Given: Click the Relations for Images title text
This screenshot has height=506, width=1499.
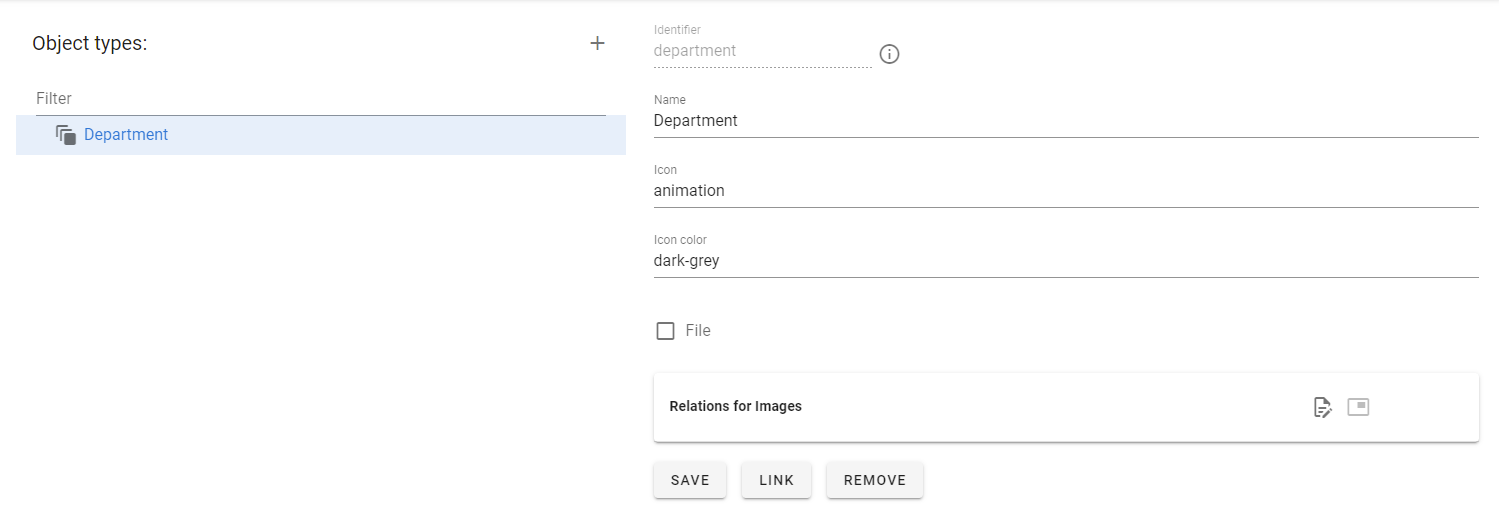Looking at the screenshot, I should pos(736,407).
